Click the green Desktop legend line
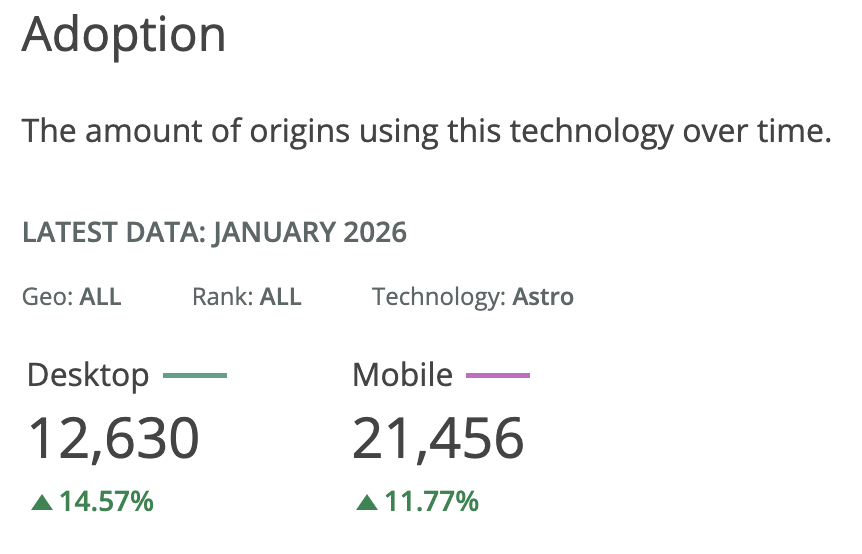This screenshot has height=554, width=862. [195, 376]
